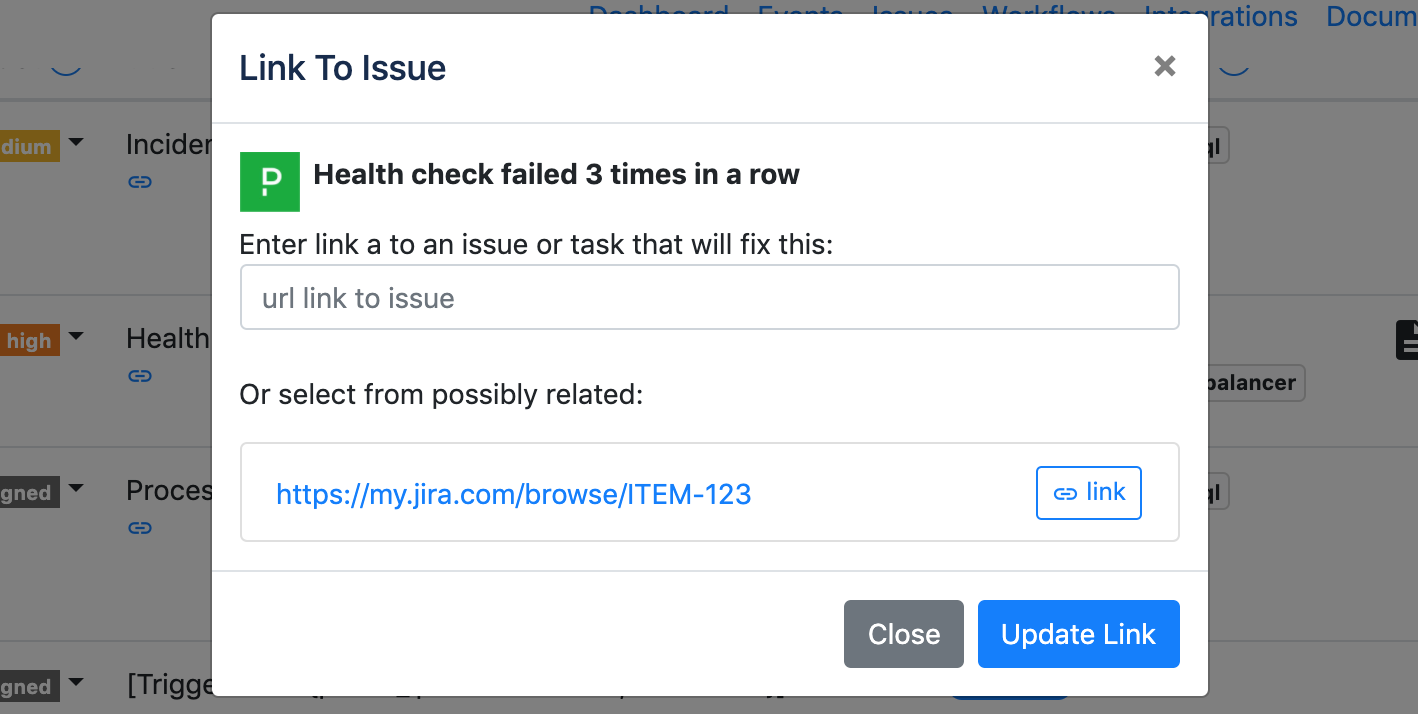
Task: Click the orange high severity badge
Action: [x=29, y=340]
